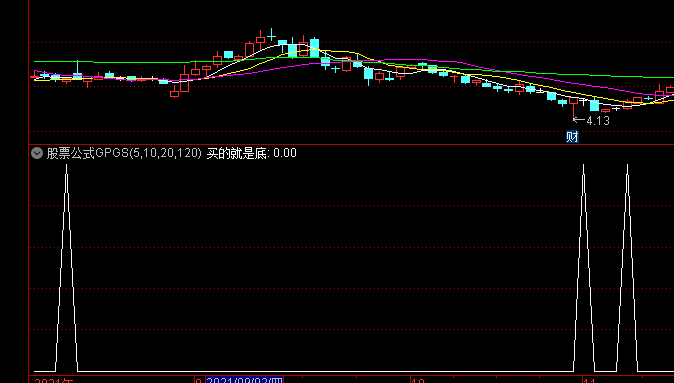This screenshot has height=383, width=674.
Task: Collapse the 股票公式GPGS indicator panel chevron
Action: [37, 153]
